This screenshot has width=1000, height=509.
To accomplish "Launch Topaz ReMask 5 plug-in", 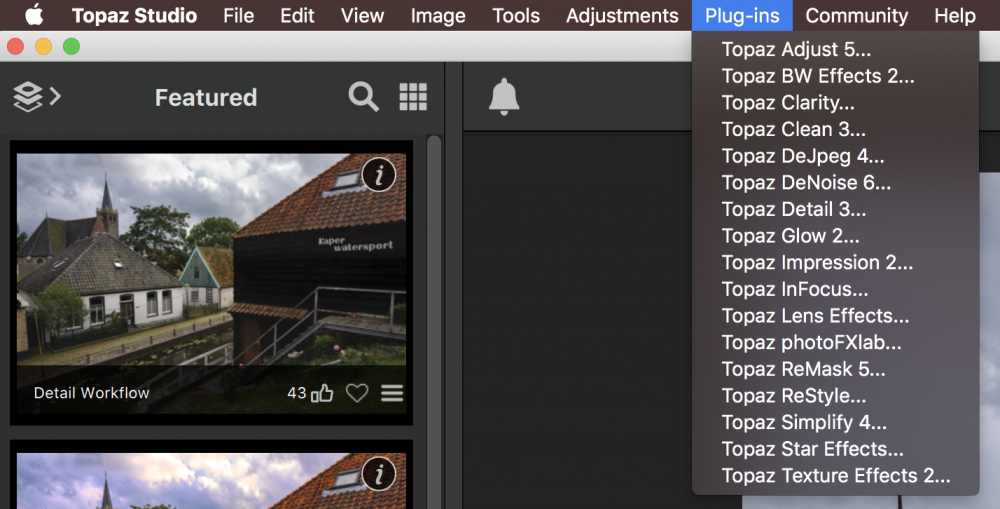I will click(835, 369).
